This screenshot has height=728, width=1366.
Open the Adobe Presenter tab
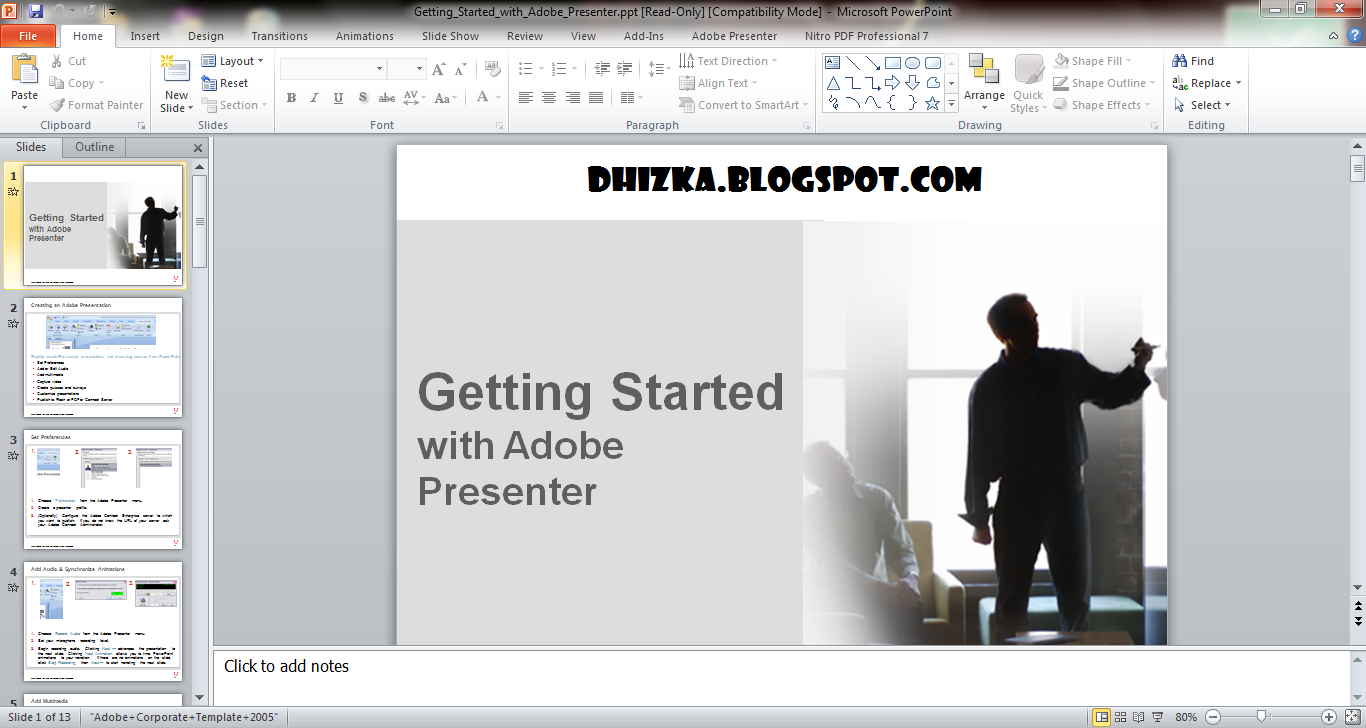(735, 36)
